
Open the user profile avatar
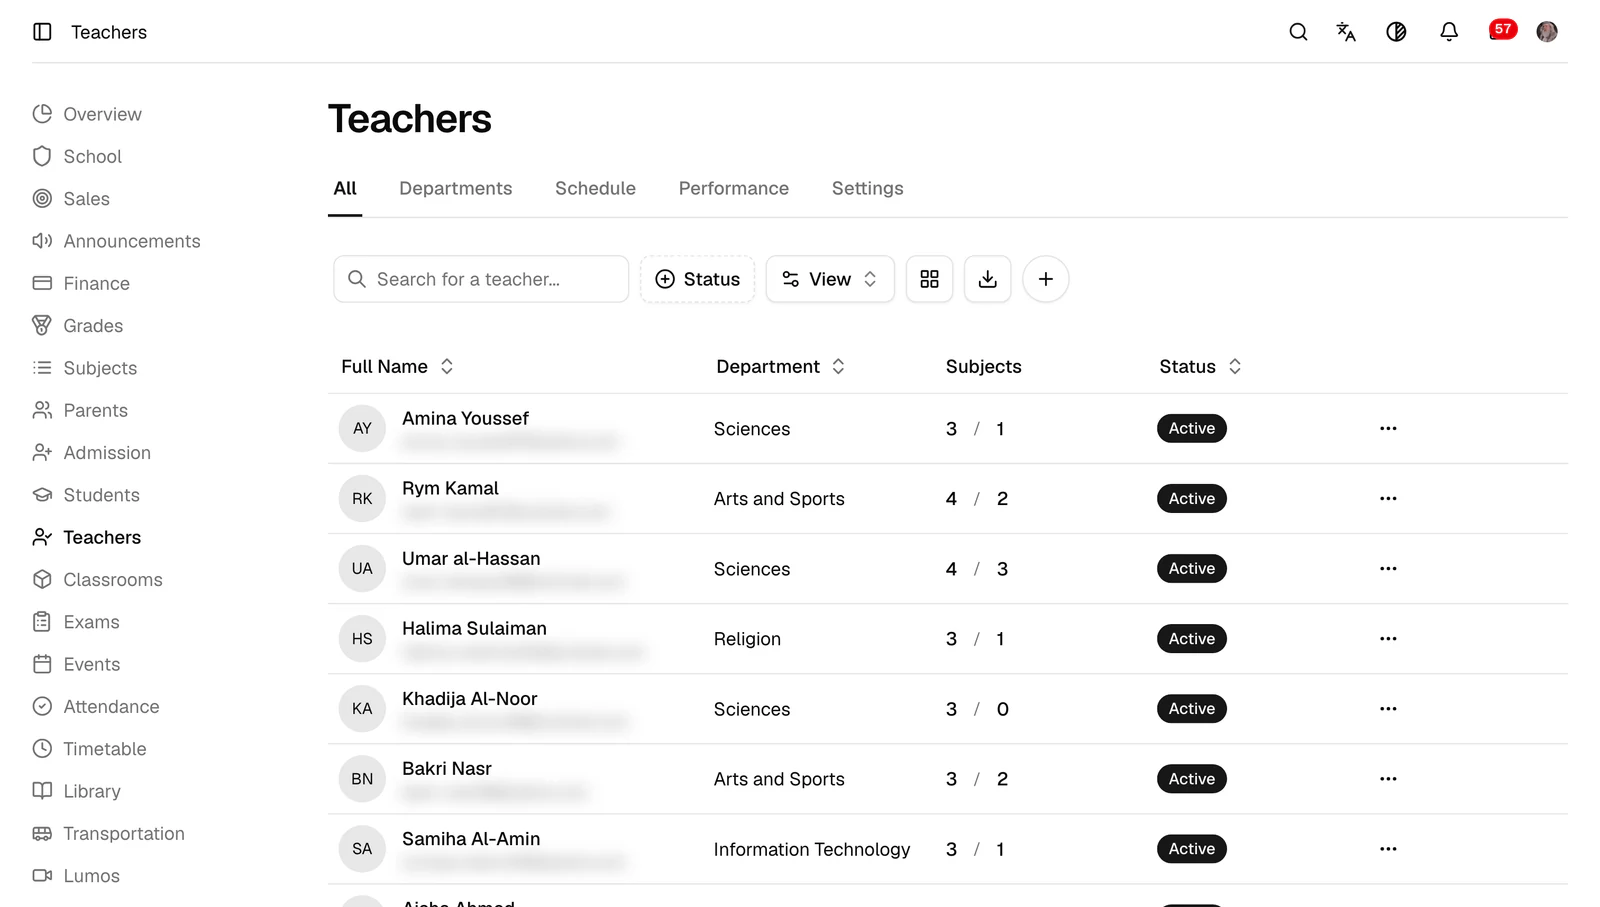[1547, 32]
